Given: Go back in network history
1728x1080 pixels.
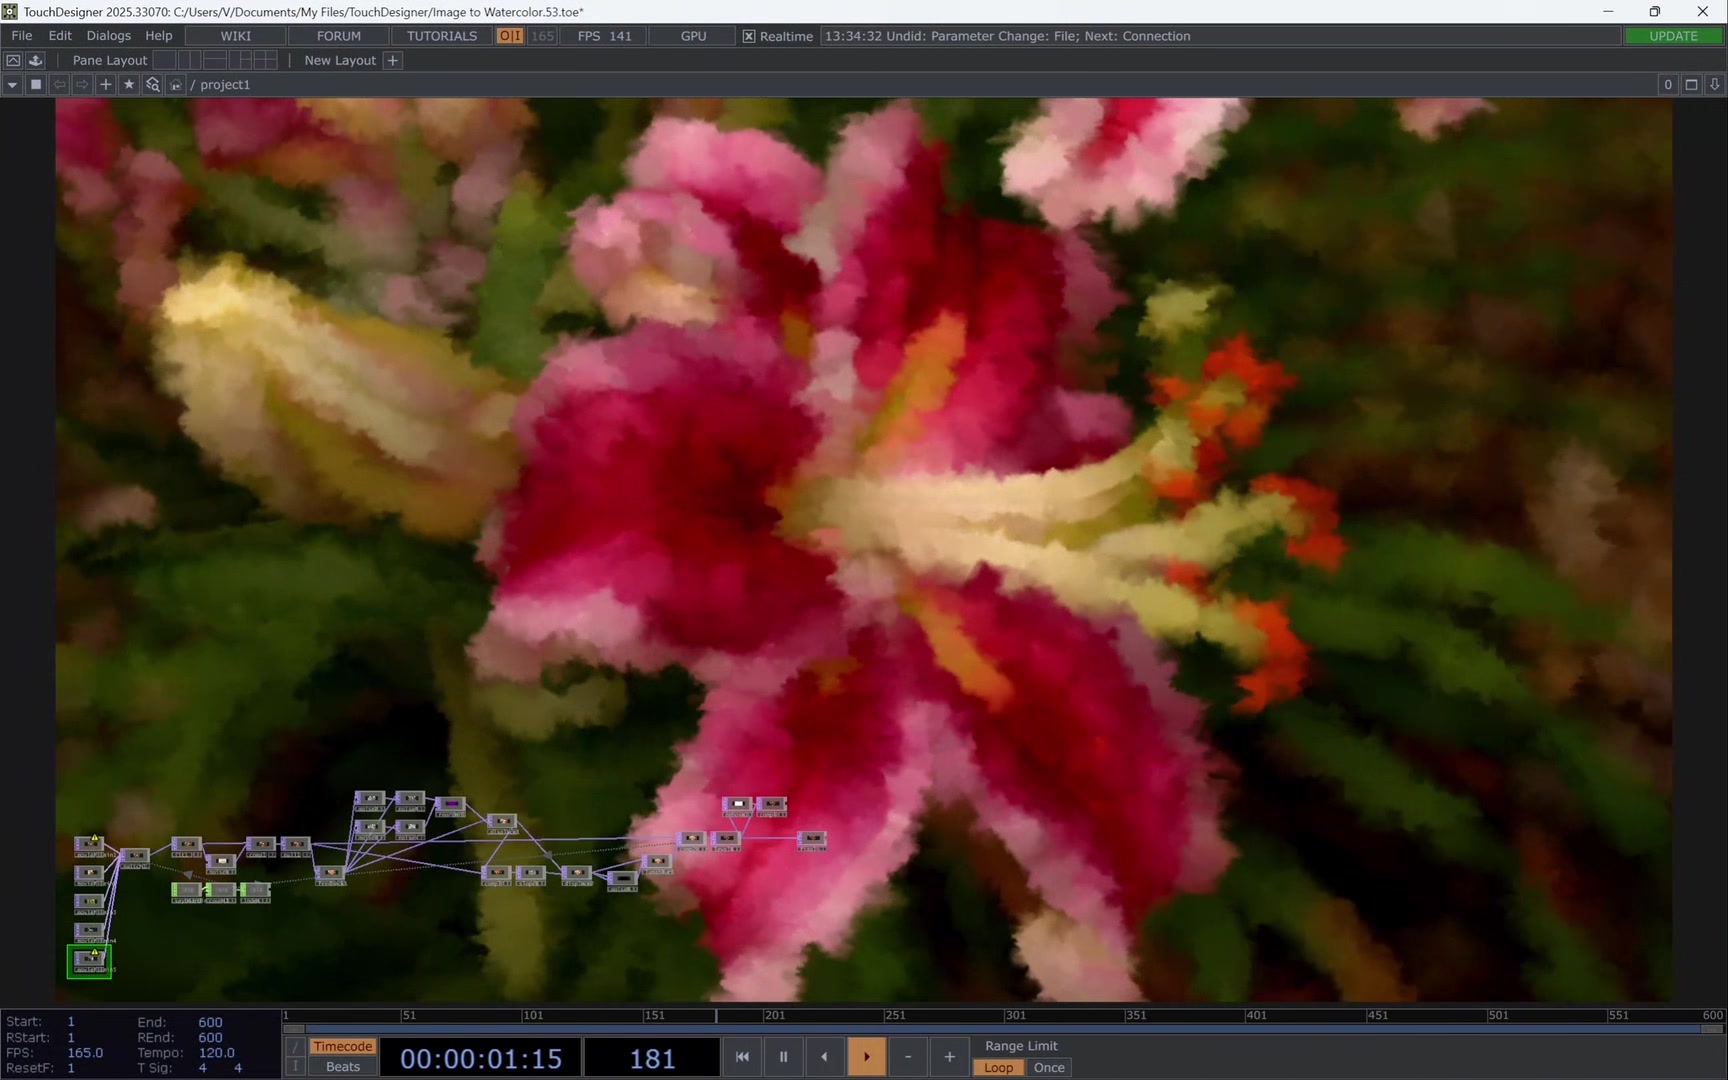Looking at the screenshot, I should click(59, 85).
